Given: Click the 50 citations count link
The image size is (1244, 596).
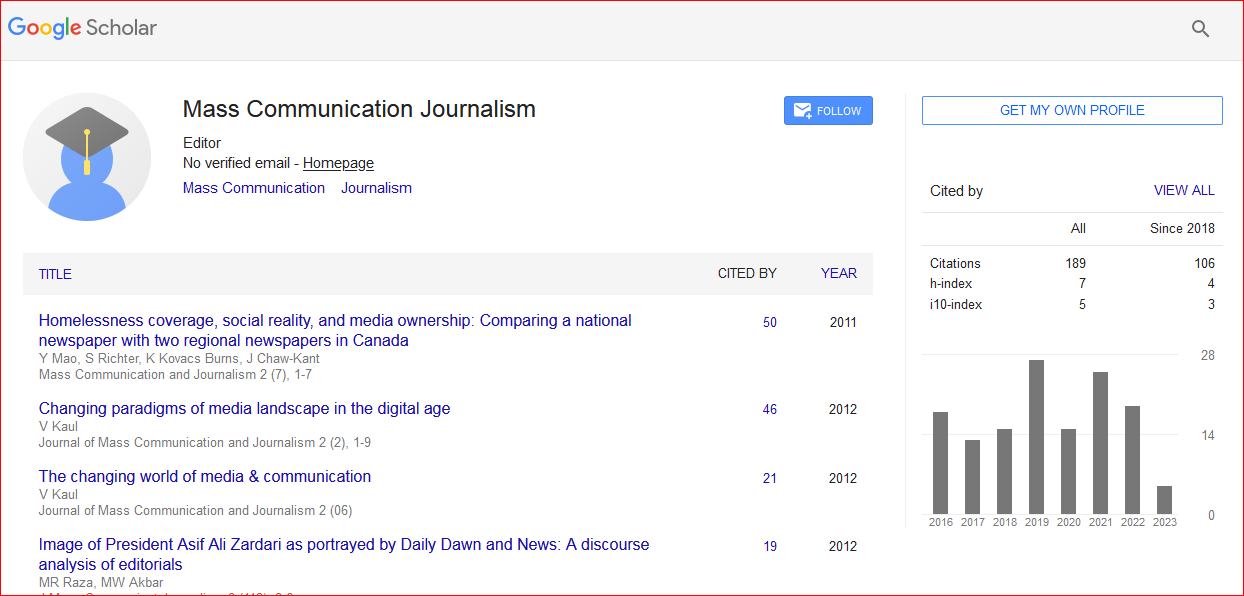Looking at the screenshot, I should (769, 322).
